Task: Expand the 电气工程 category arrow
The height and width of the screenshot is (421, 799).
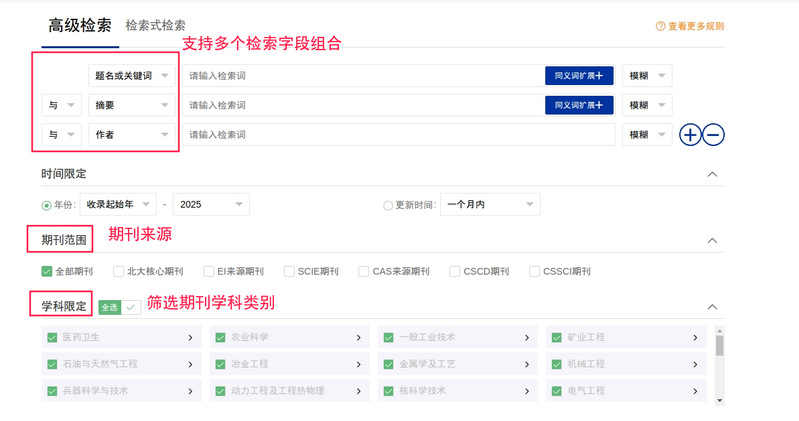Action: tap(696, 391)
